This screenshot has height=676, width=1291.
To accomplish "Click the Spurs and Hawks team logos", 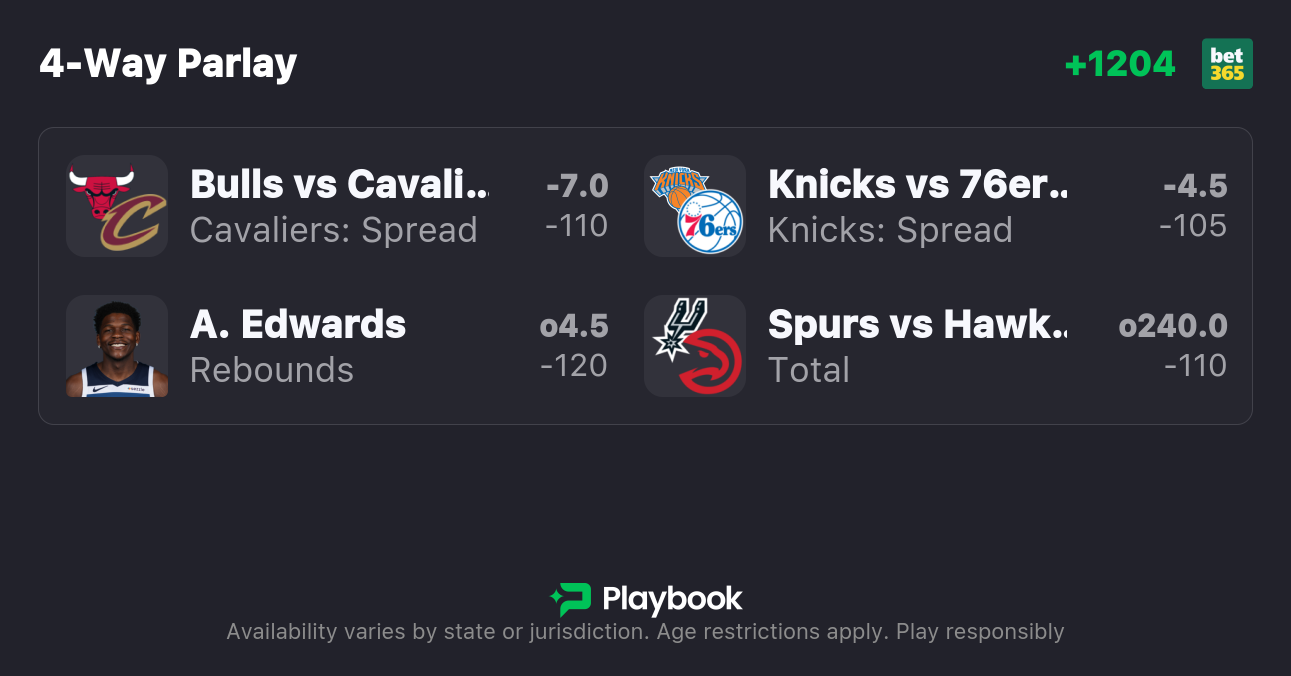I will point(695,346).
